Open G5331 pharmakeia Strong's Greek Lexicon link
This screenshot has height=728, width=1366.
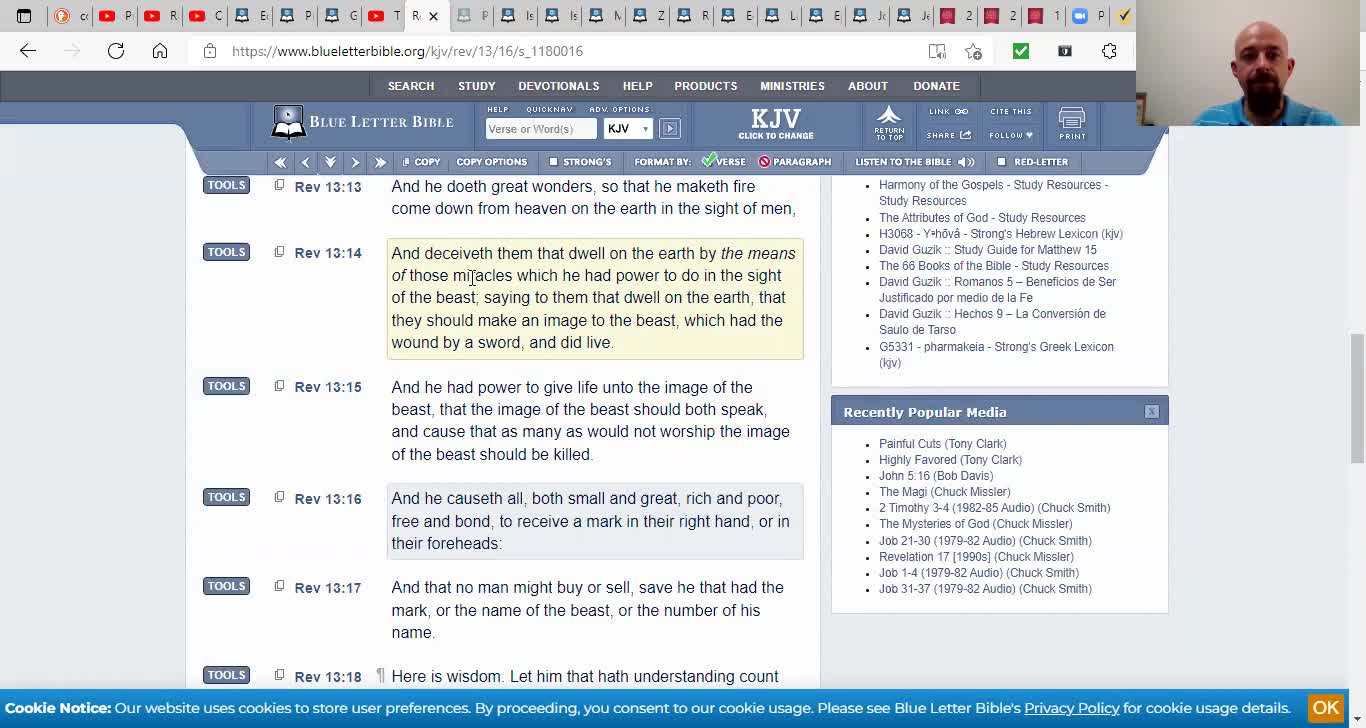[x=996, y=355]
